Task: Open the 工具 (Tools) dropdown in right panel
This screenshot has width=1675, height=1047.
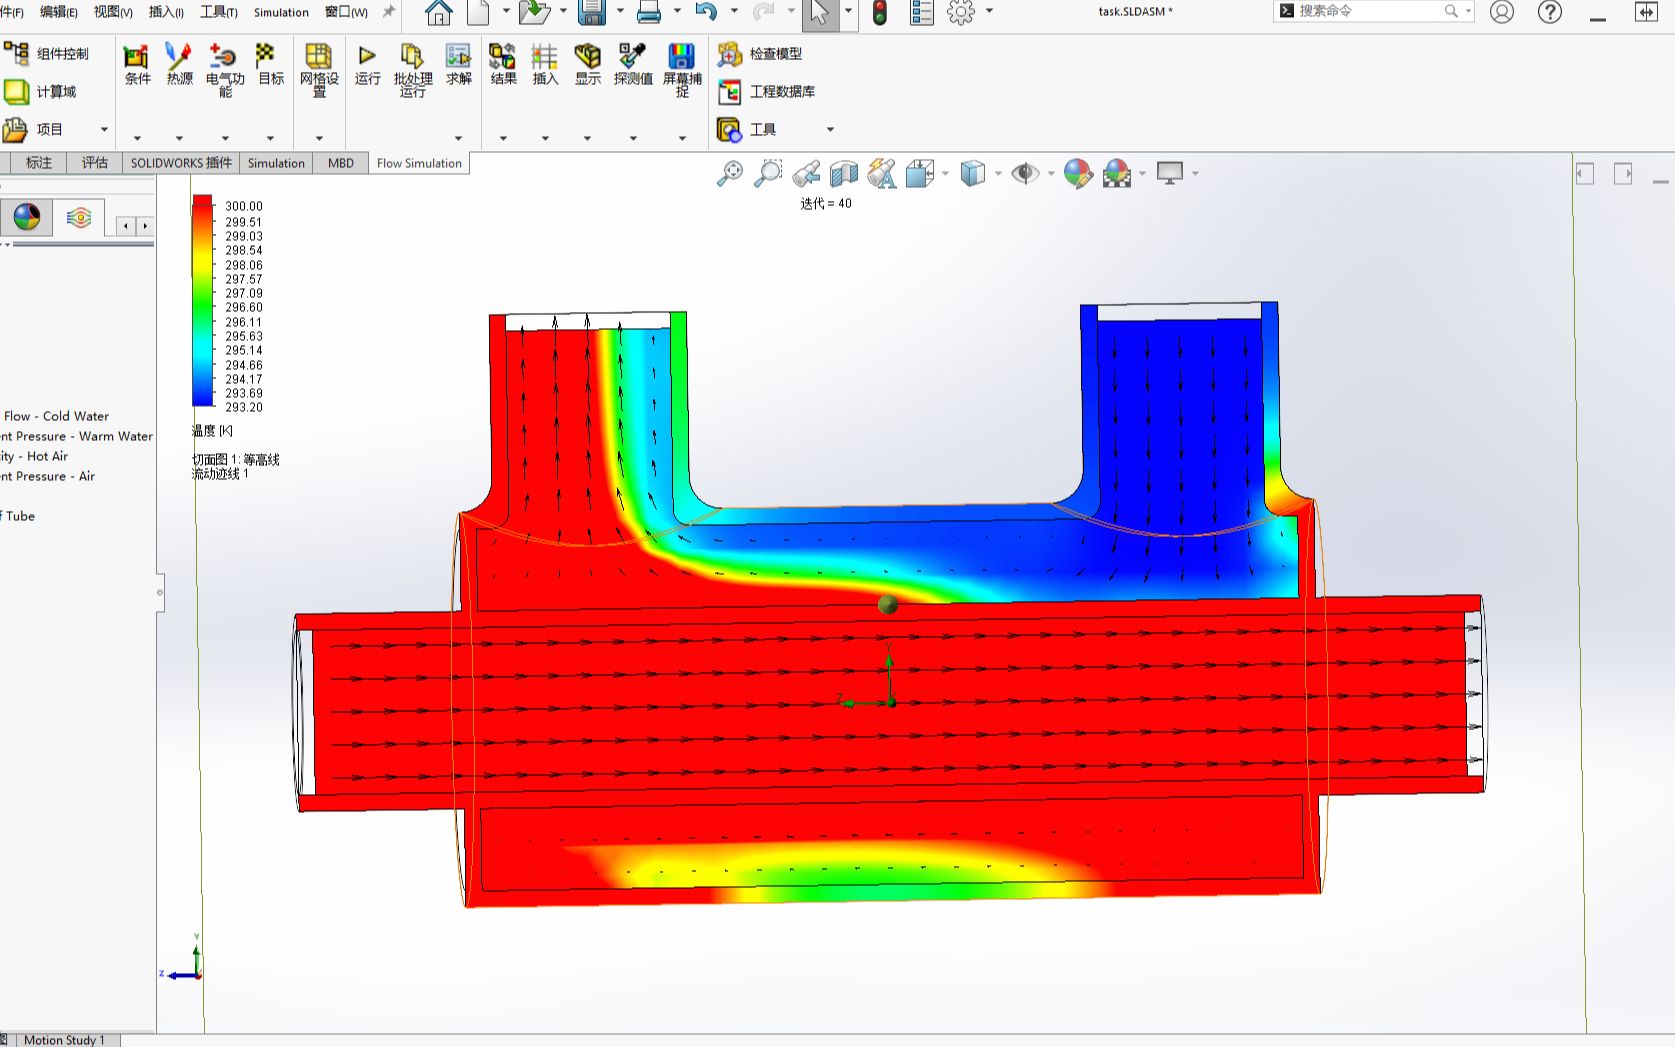Action: tap(829, 129)
